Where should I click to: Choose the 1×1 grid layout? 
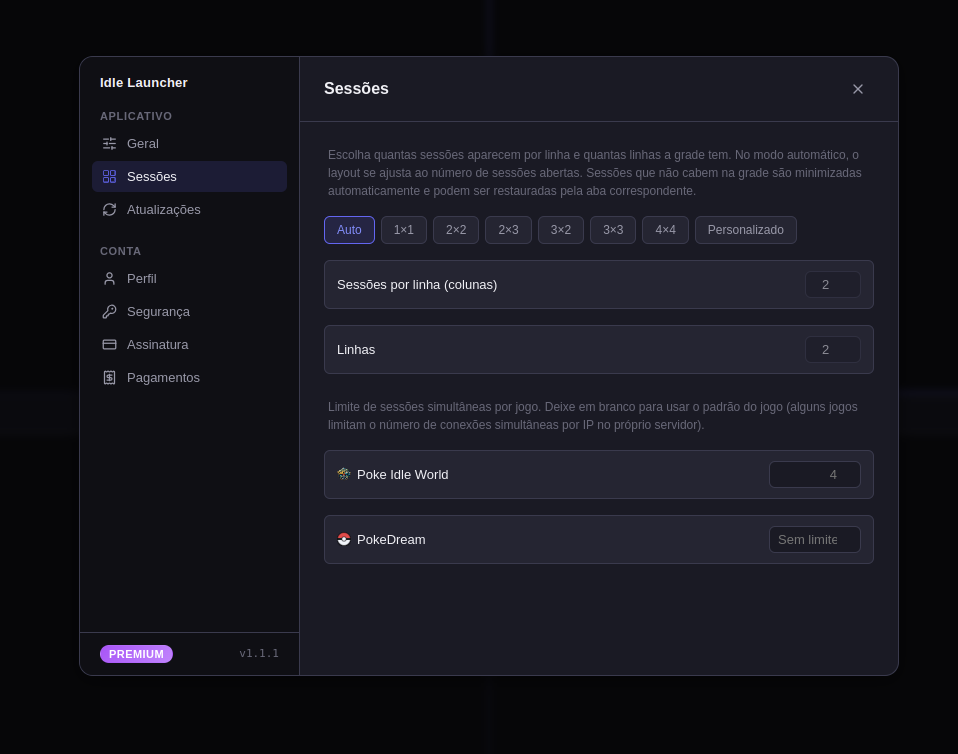coord(404,230)
